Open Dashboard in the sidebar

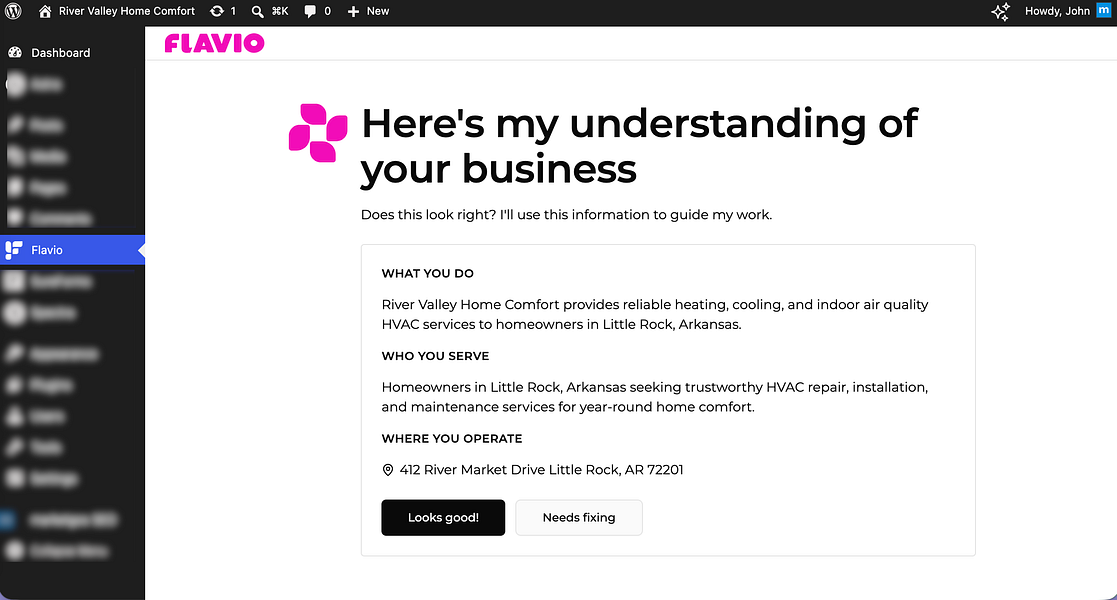[x=72, y=53]
